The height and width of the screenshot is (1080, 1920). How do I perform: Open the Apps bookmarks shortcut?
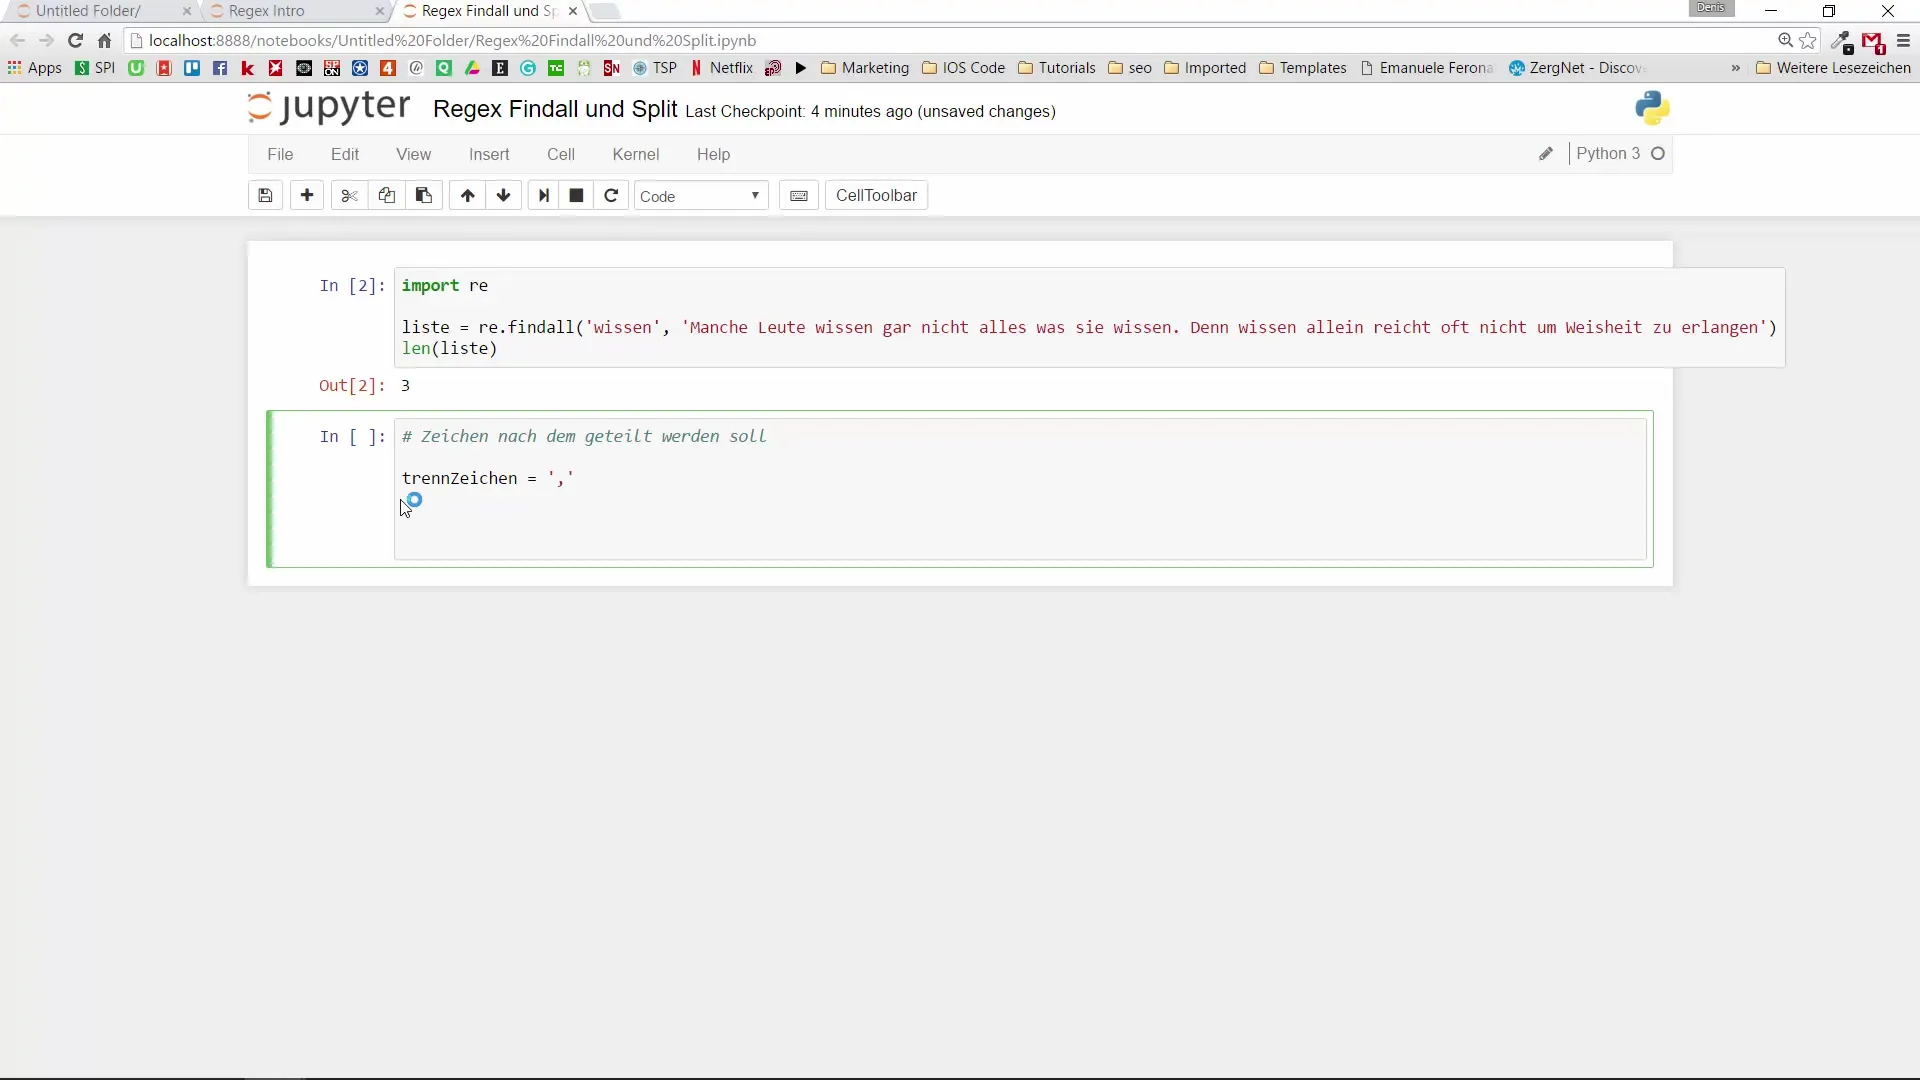coord(35,68)
